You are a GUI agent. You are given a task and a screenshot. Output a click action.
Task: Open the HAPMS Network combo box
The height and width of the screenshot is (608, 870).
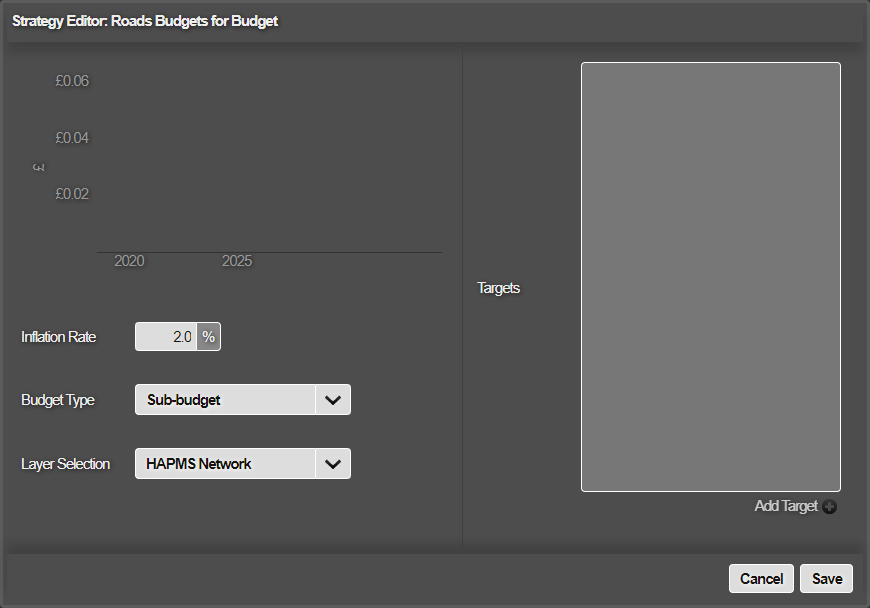[242, 464]
